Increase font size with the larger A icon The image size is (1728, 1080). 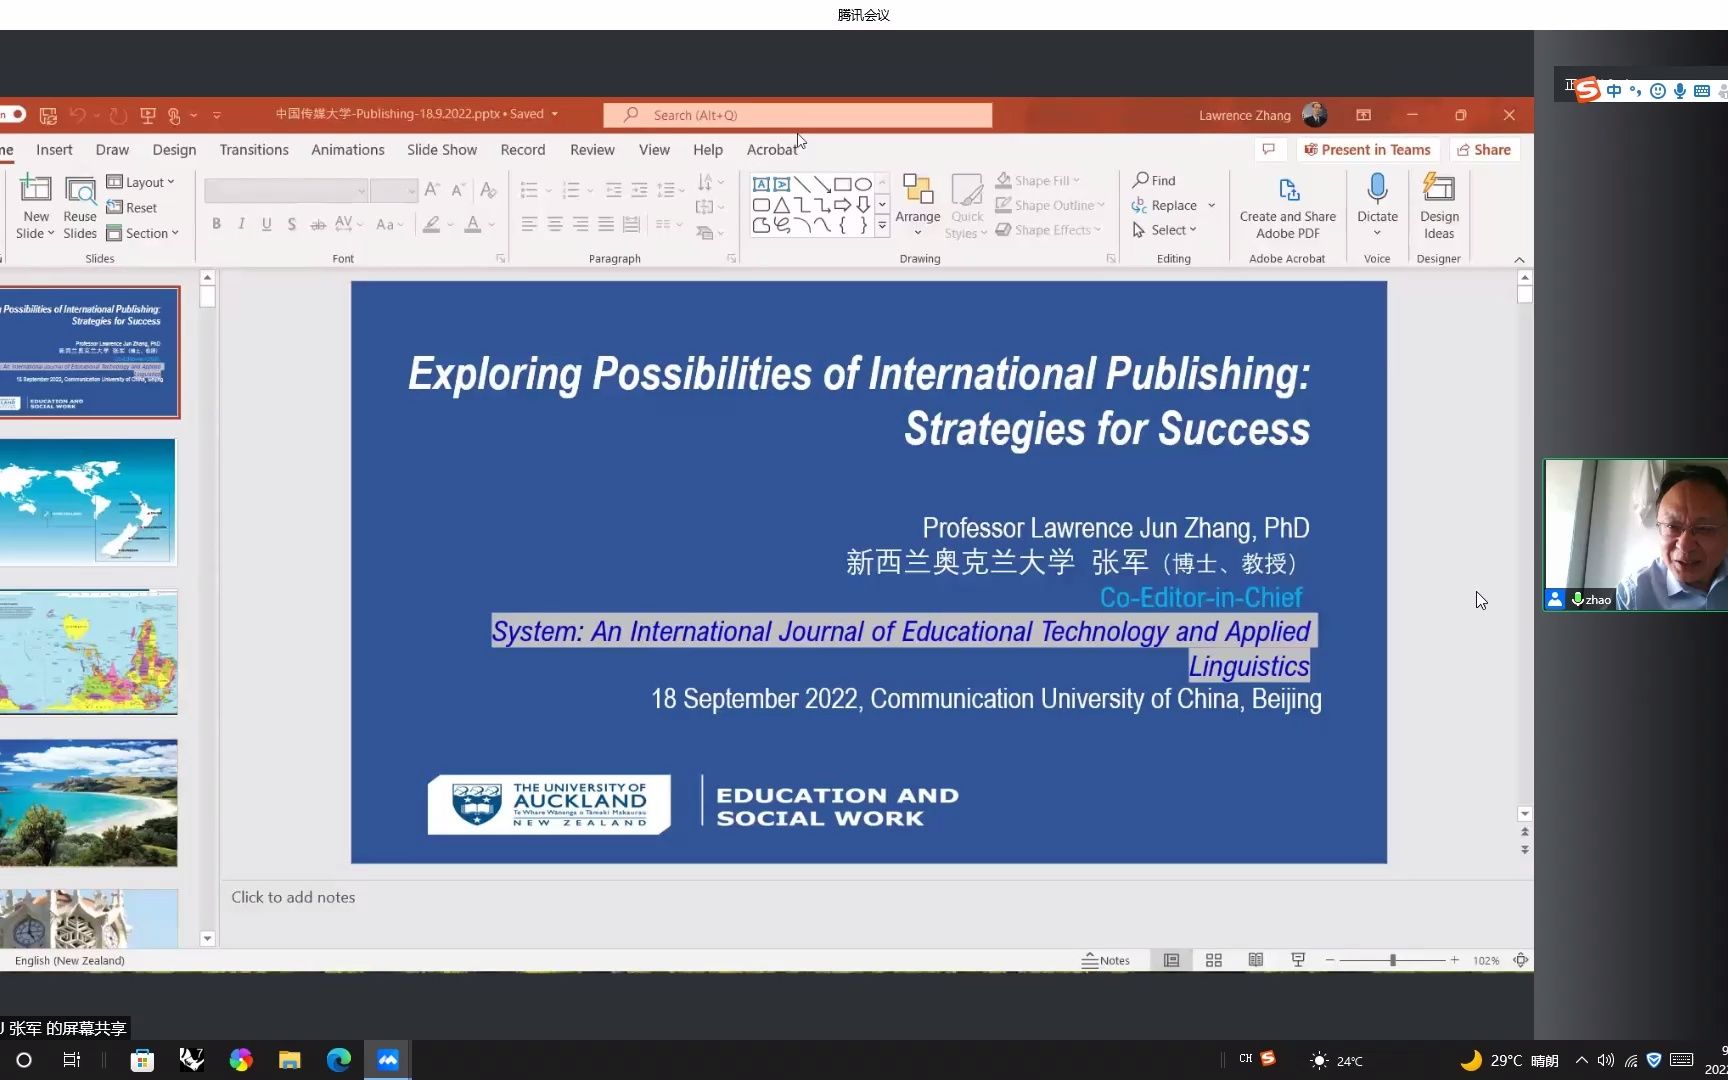pos(432,189)
